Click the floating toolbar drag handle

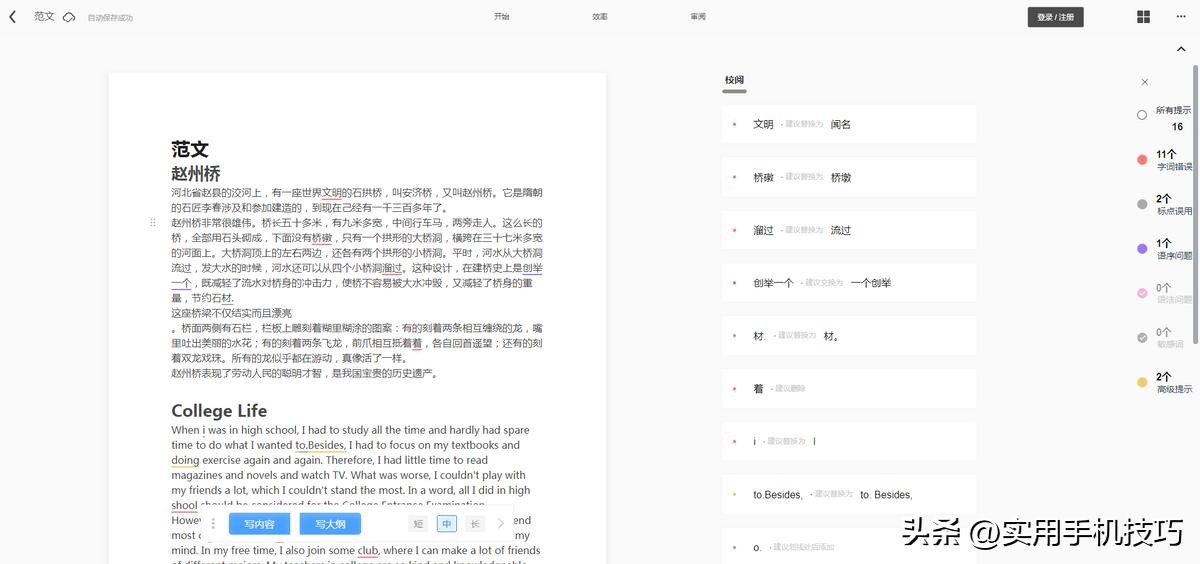pyautogui.click(x=212, y=524)
